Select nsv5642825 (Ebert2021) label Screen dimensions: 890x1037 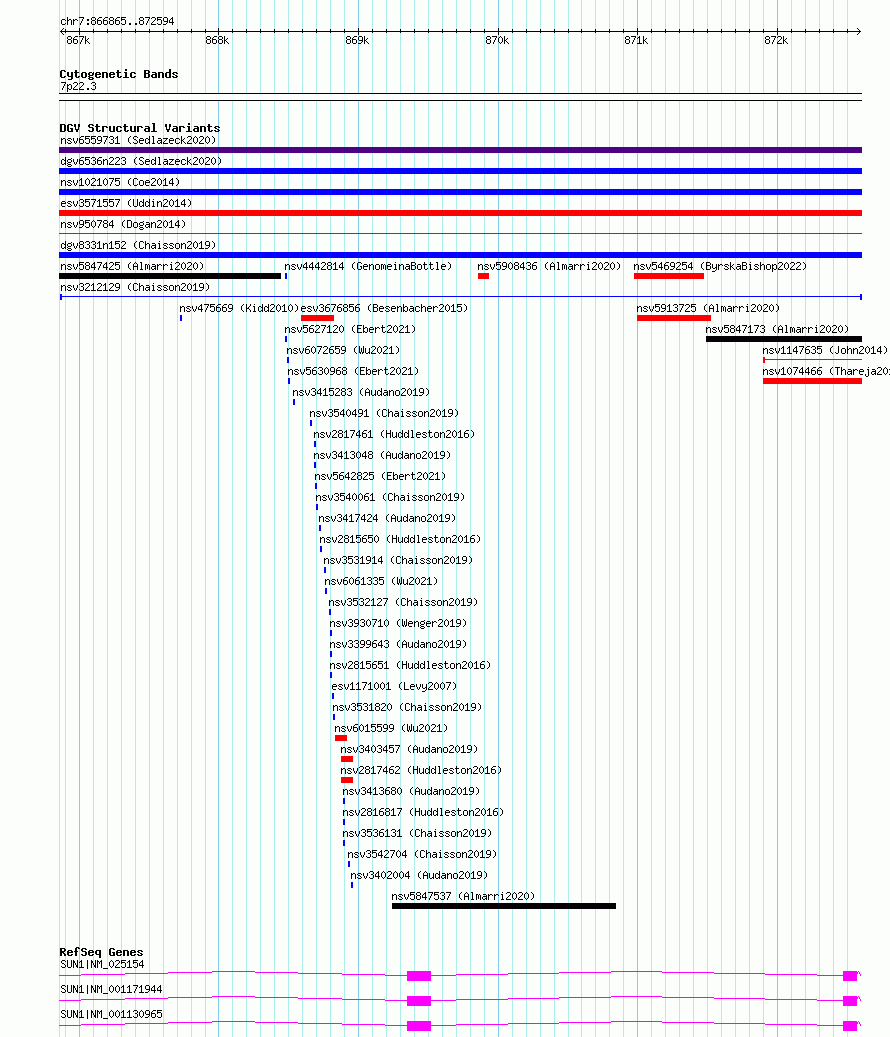point(380,477)
